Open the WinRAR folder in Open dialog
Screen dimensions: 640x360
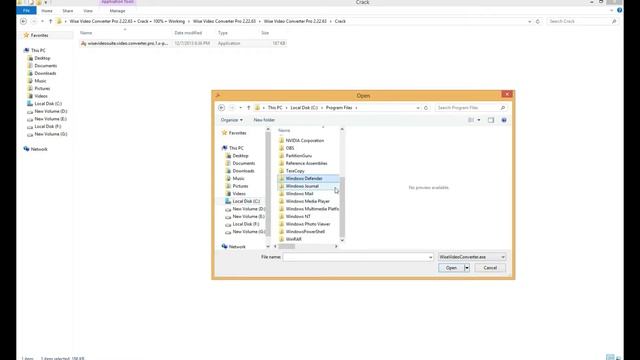[293, 239]
